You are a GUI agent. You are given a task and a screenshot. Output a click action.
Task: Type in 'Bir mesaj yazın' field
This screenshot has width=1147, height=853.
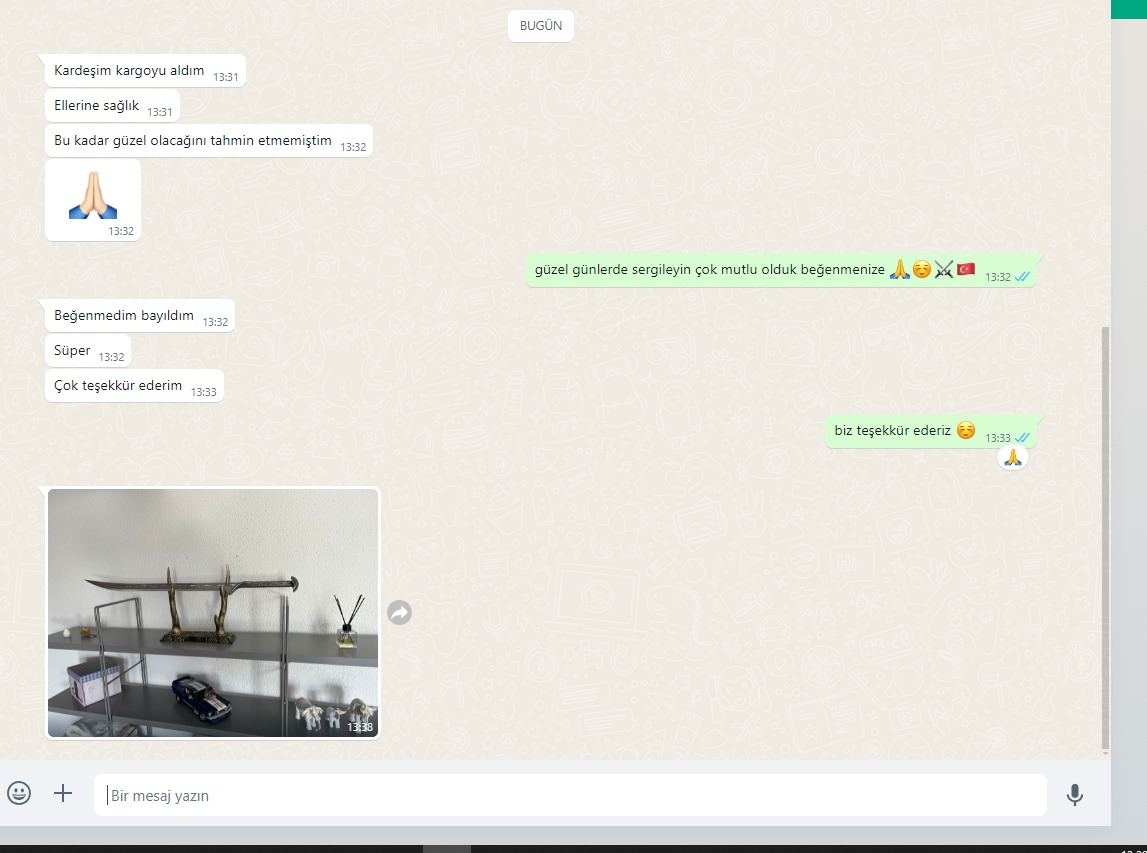pyautogui.click(x=570, y=795)
